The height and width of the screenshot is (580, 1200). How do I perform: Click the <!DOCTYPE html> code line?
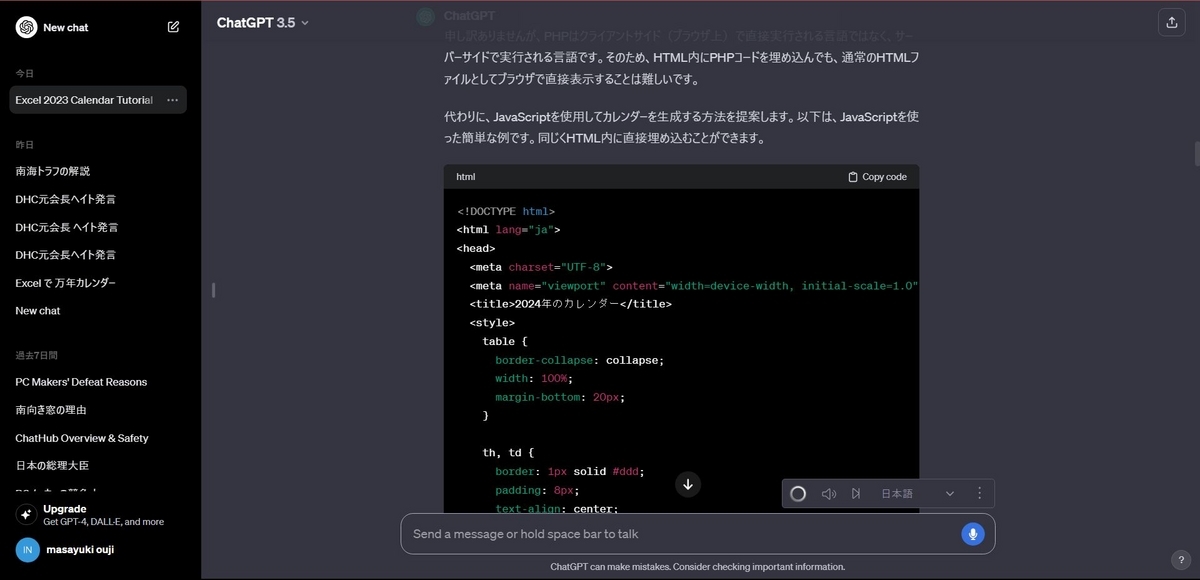coord(505,211)
